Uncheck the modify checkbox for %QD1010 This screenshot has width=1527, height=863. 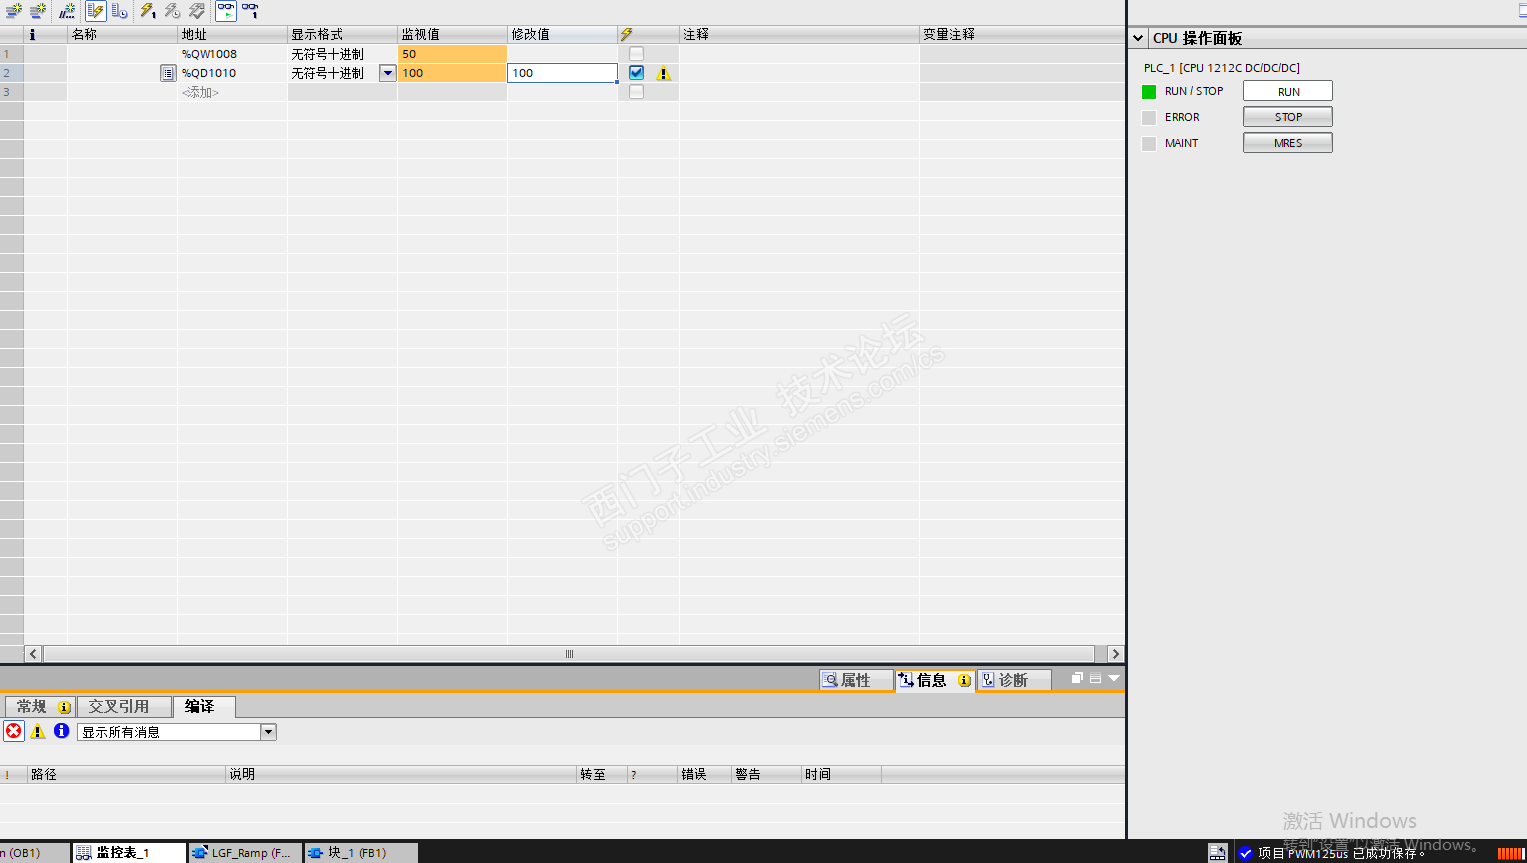click(x=636, y=73)
